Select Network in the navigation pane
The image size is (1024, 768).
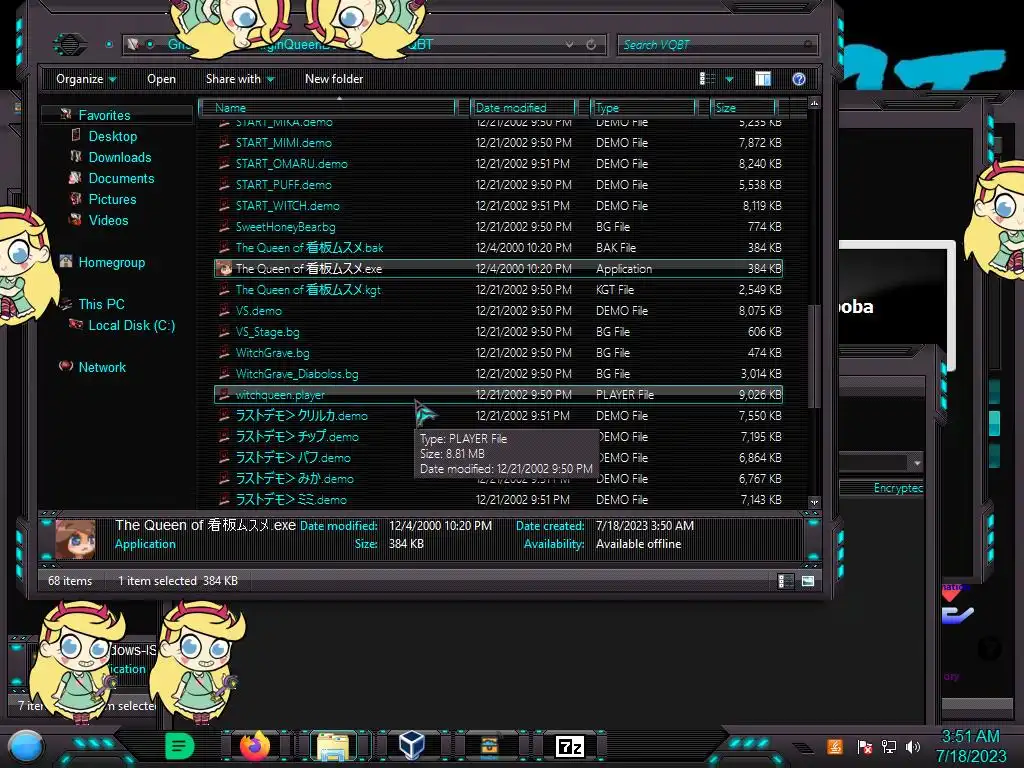pos(102,367)
